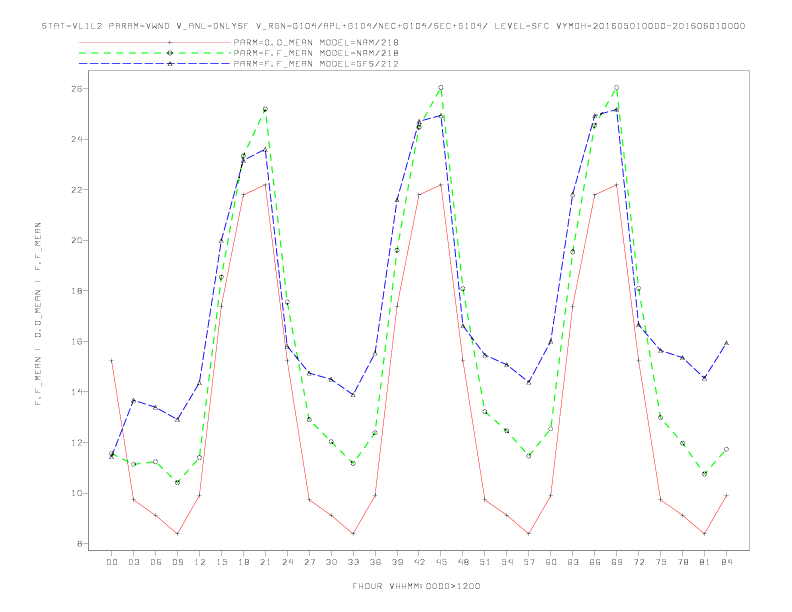Click the x-axis label FHOUR VHHMM

coord(416,586)
